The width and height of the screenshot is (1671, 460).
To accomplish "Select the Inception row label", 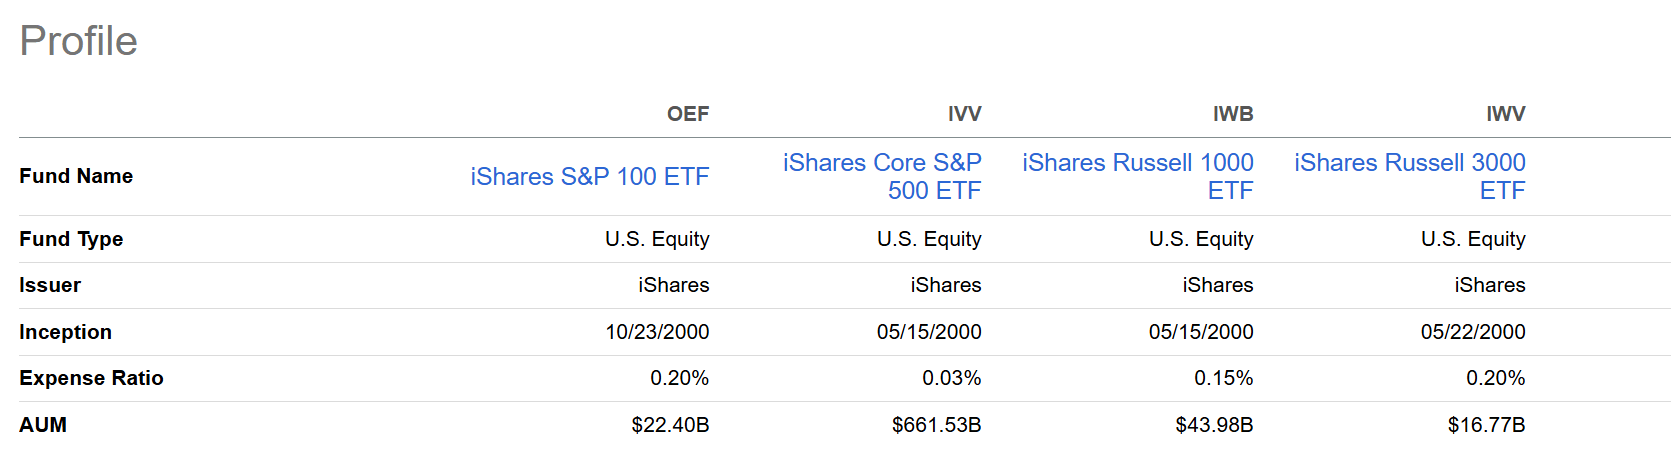I will pyautogui.click(x=65, y=332).
